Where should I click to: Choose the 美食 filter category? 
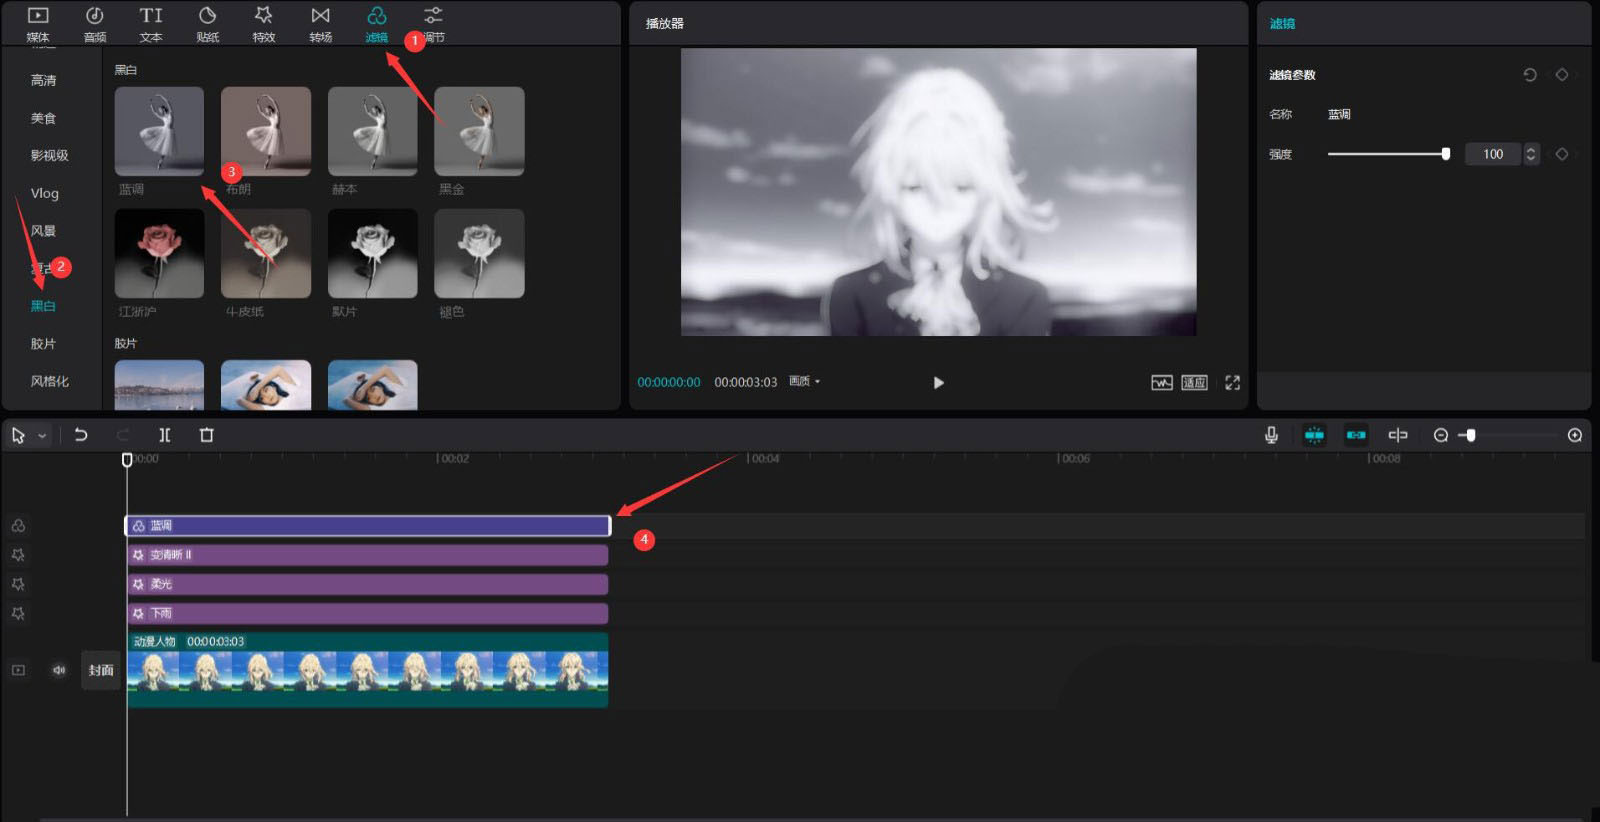[44, 118]
